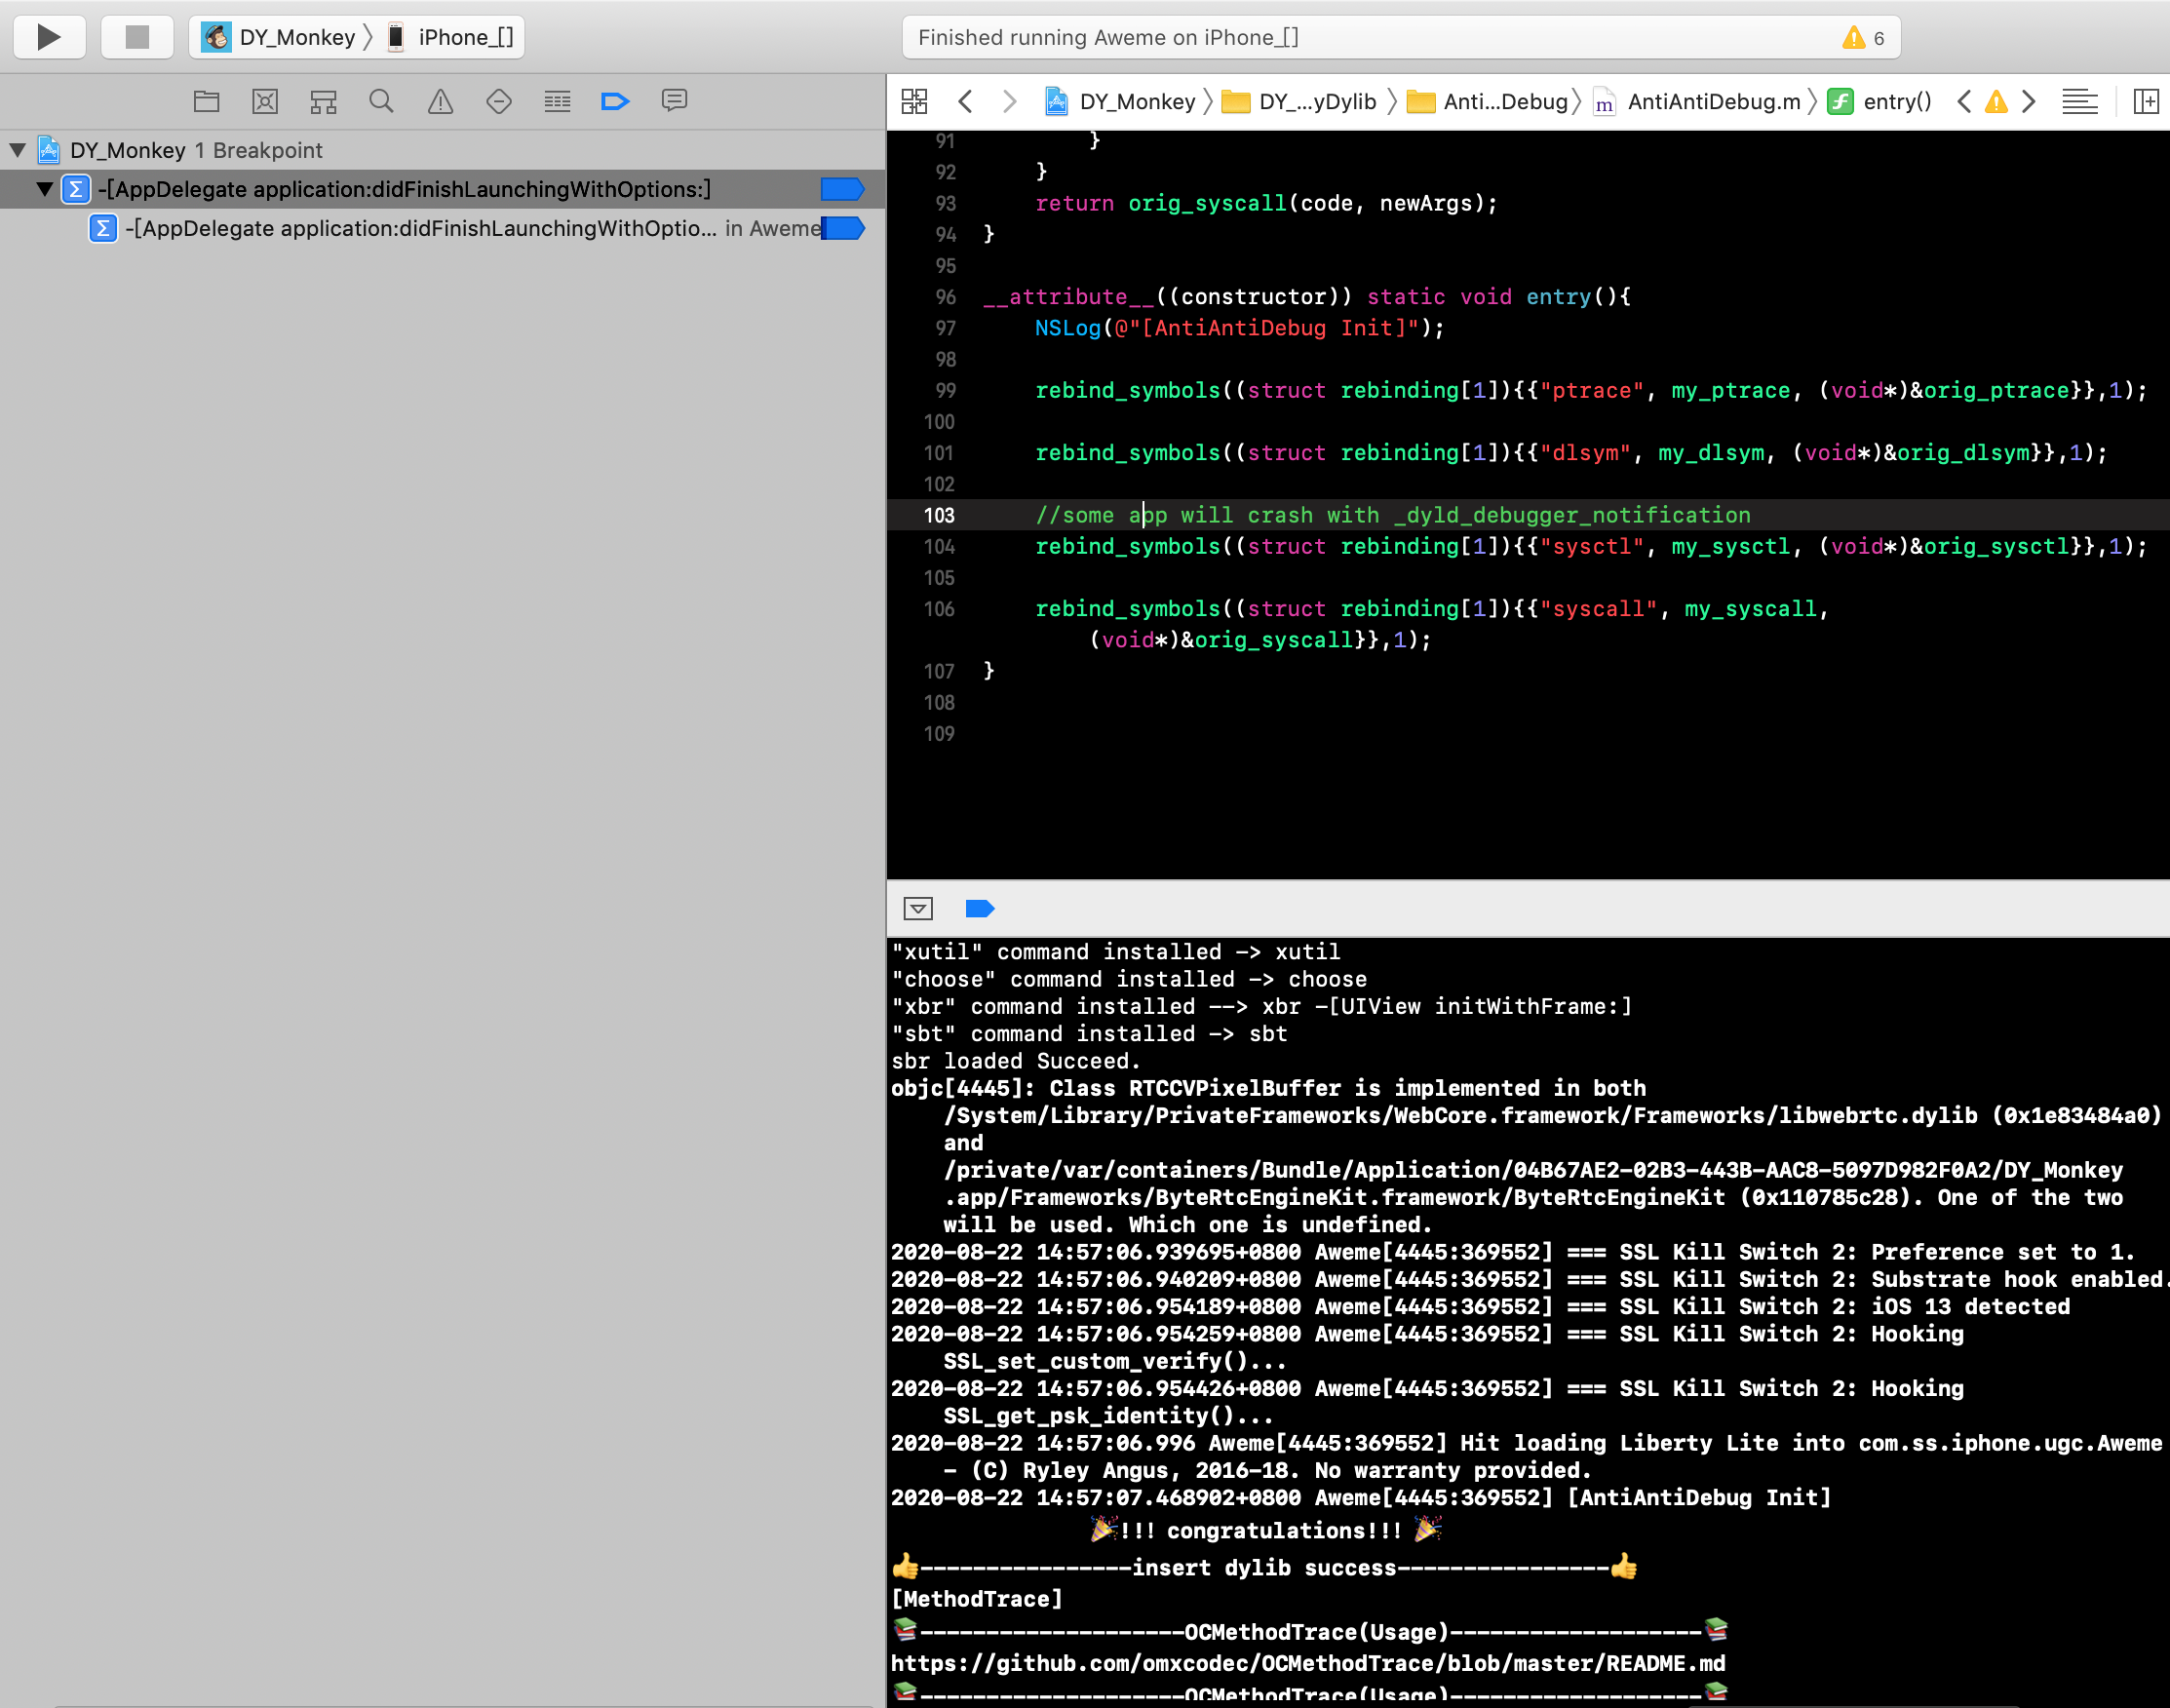The width and height of the screenshot is (2170, 1708).
Task: Open the Report navigator speech-bubble icon
Action: (674, 101)
